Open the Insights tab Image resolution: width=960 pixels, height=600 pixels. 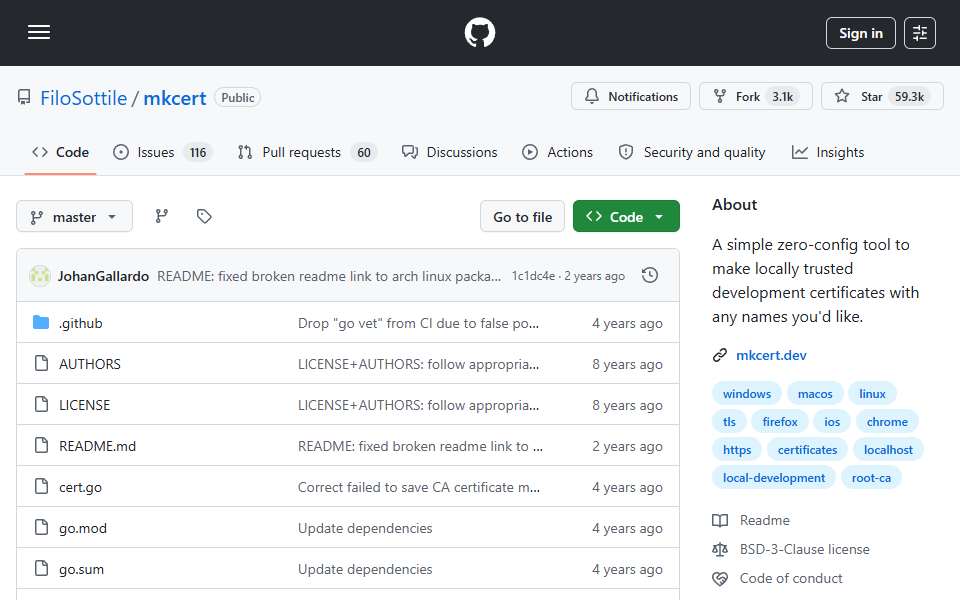tap(828, 152)
